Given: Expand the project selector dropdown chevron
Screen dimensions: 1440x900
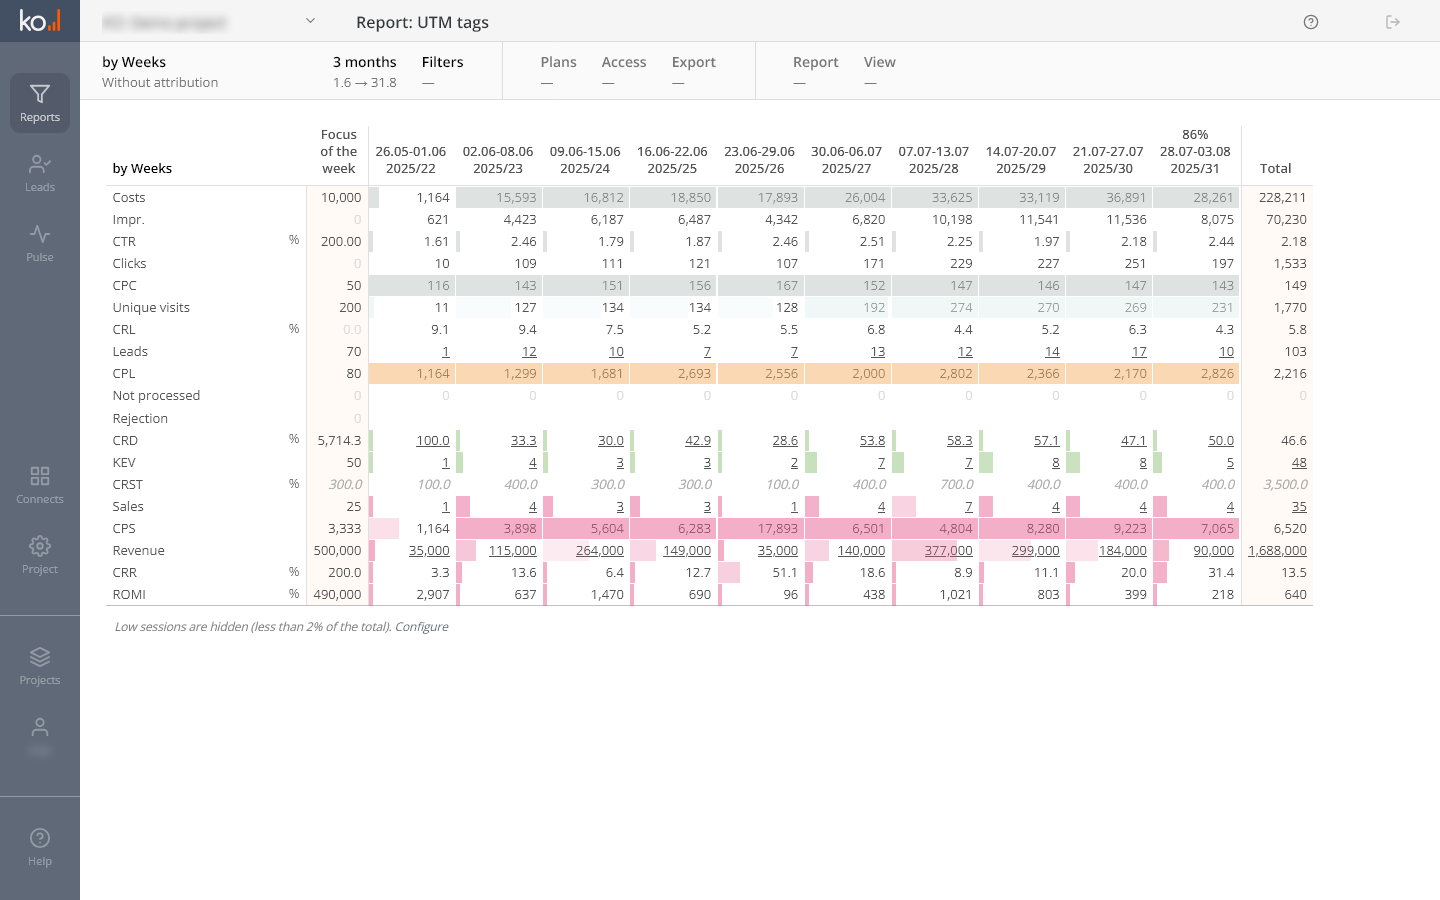Looking at the screenshot, I should click(310, 21).
